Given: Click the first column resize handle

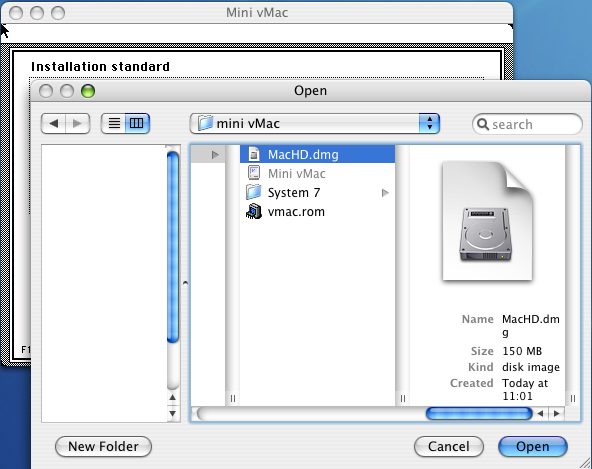Looking at the screenshot, I should click(233, 398).
